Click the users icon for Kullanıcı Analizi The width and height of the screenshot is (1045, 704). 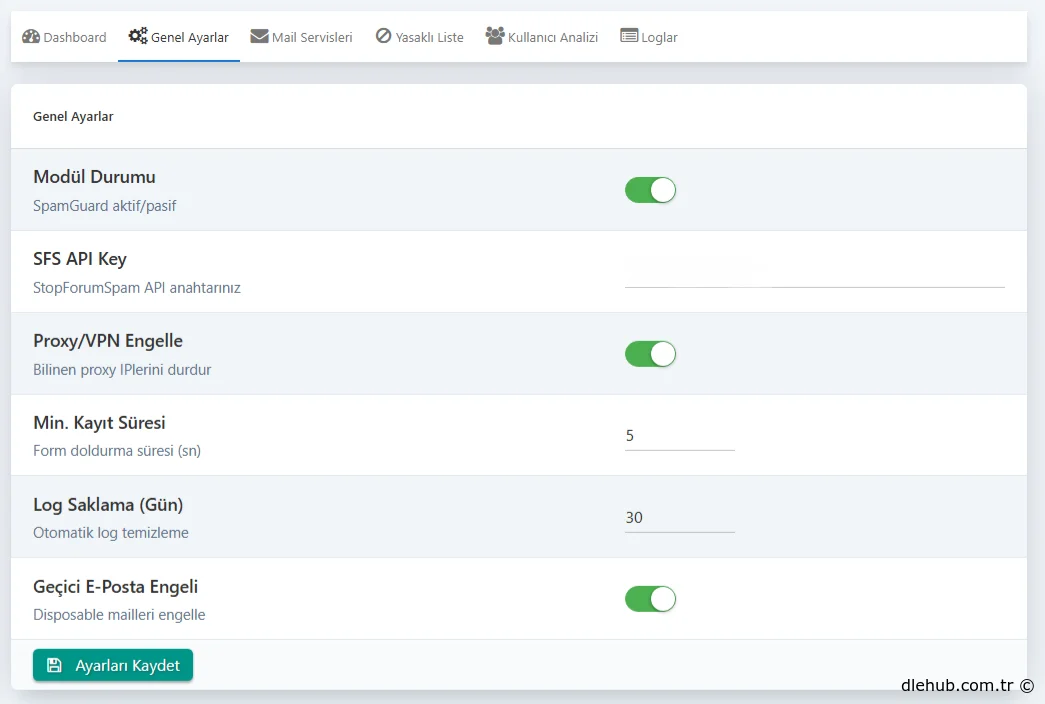pyautogui.click(x=495, y=36)
